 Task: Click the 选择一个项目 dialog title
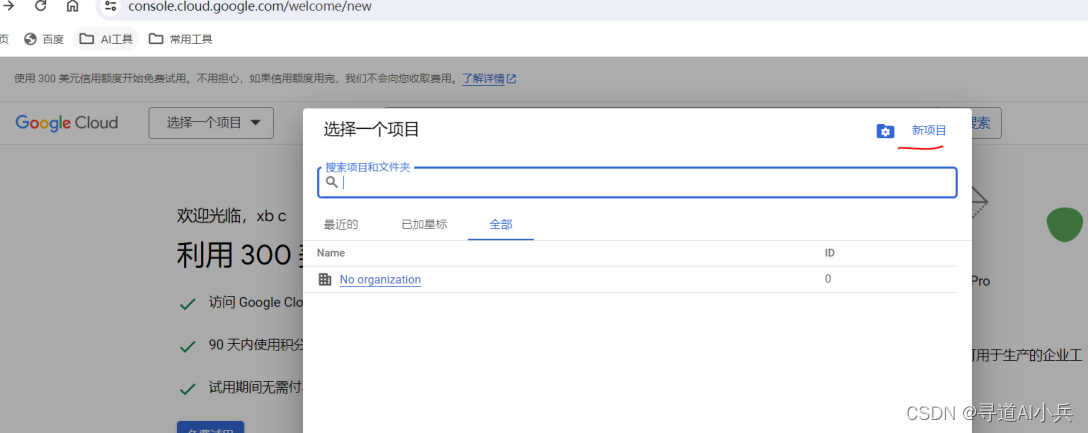pyautogui.click(x=371, y=129)
